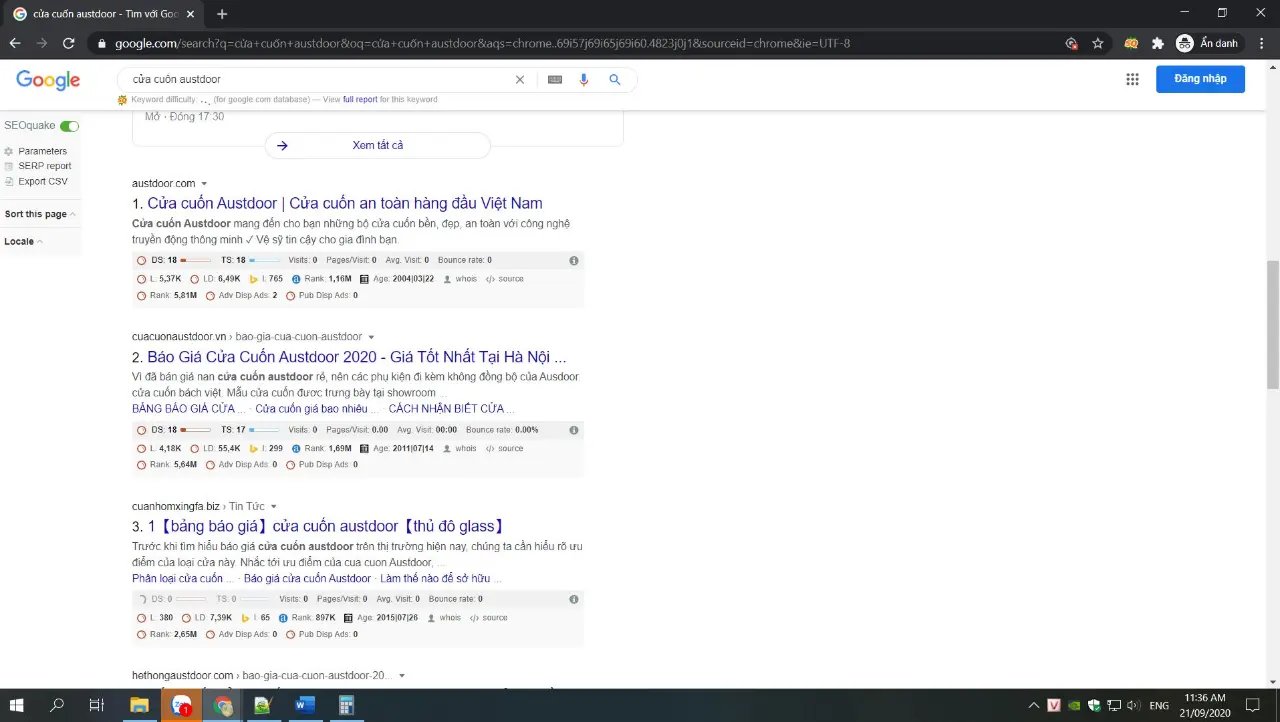1280x722 pixels.
Task: Expand the austdoor.com result dropdown arrow
Action: [x=204, y=184]
